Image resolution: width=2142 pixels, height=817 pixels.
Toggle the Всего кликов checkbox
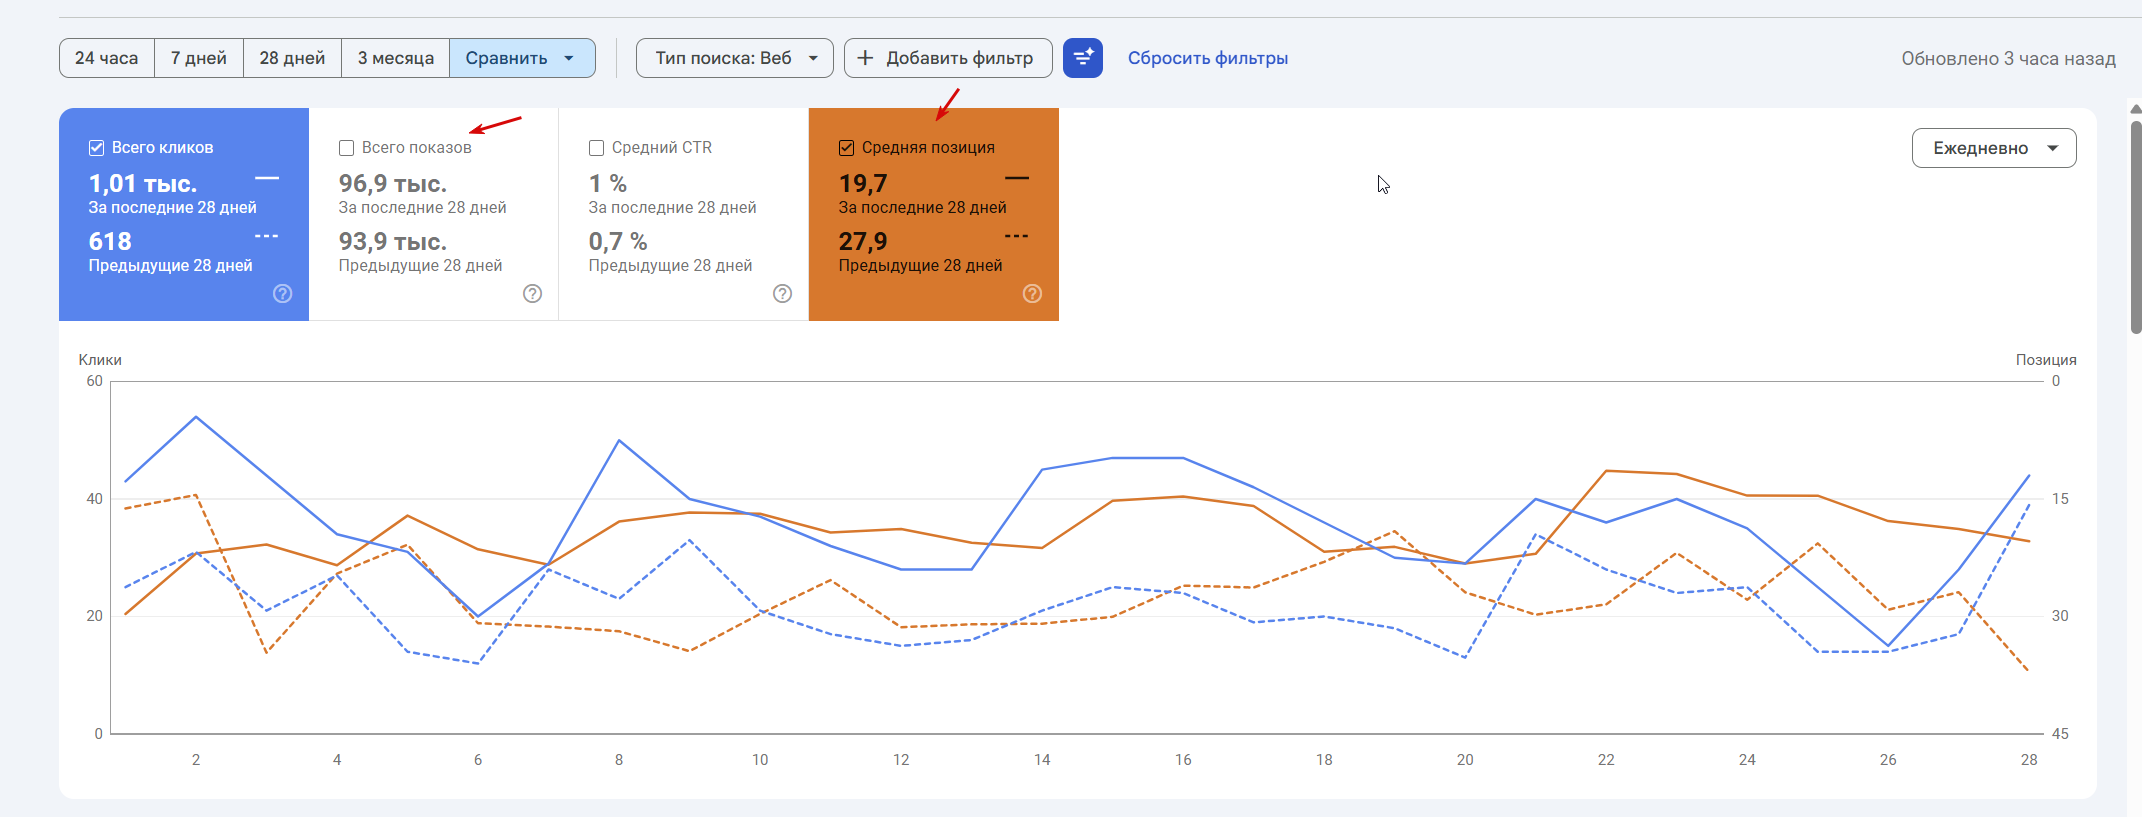click(x=97, y=148)
